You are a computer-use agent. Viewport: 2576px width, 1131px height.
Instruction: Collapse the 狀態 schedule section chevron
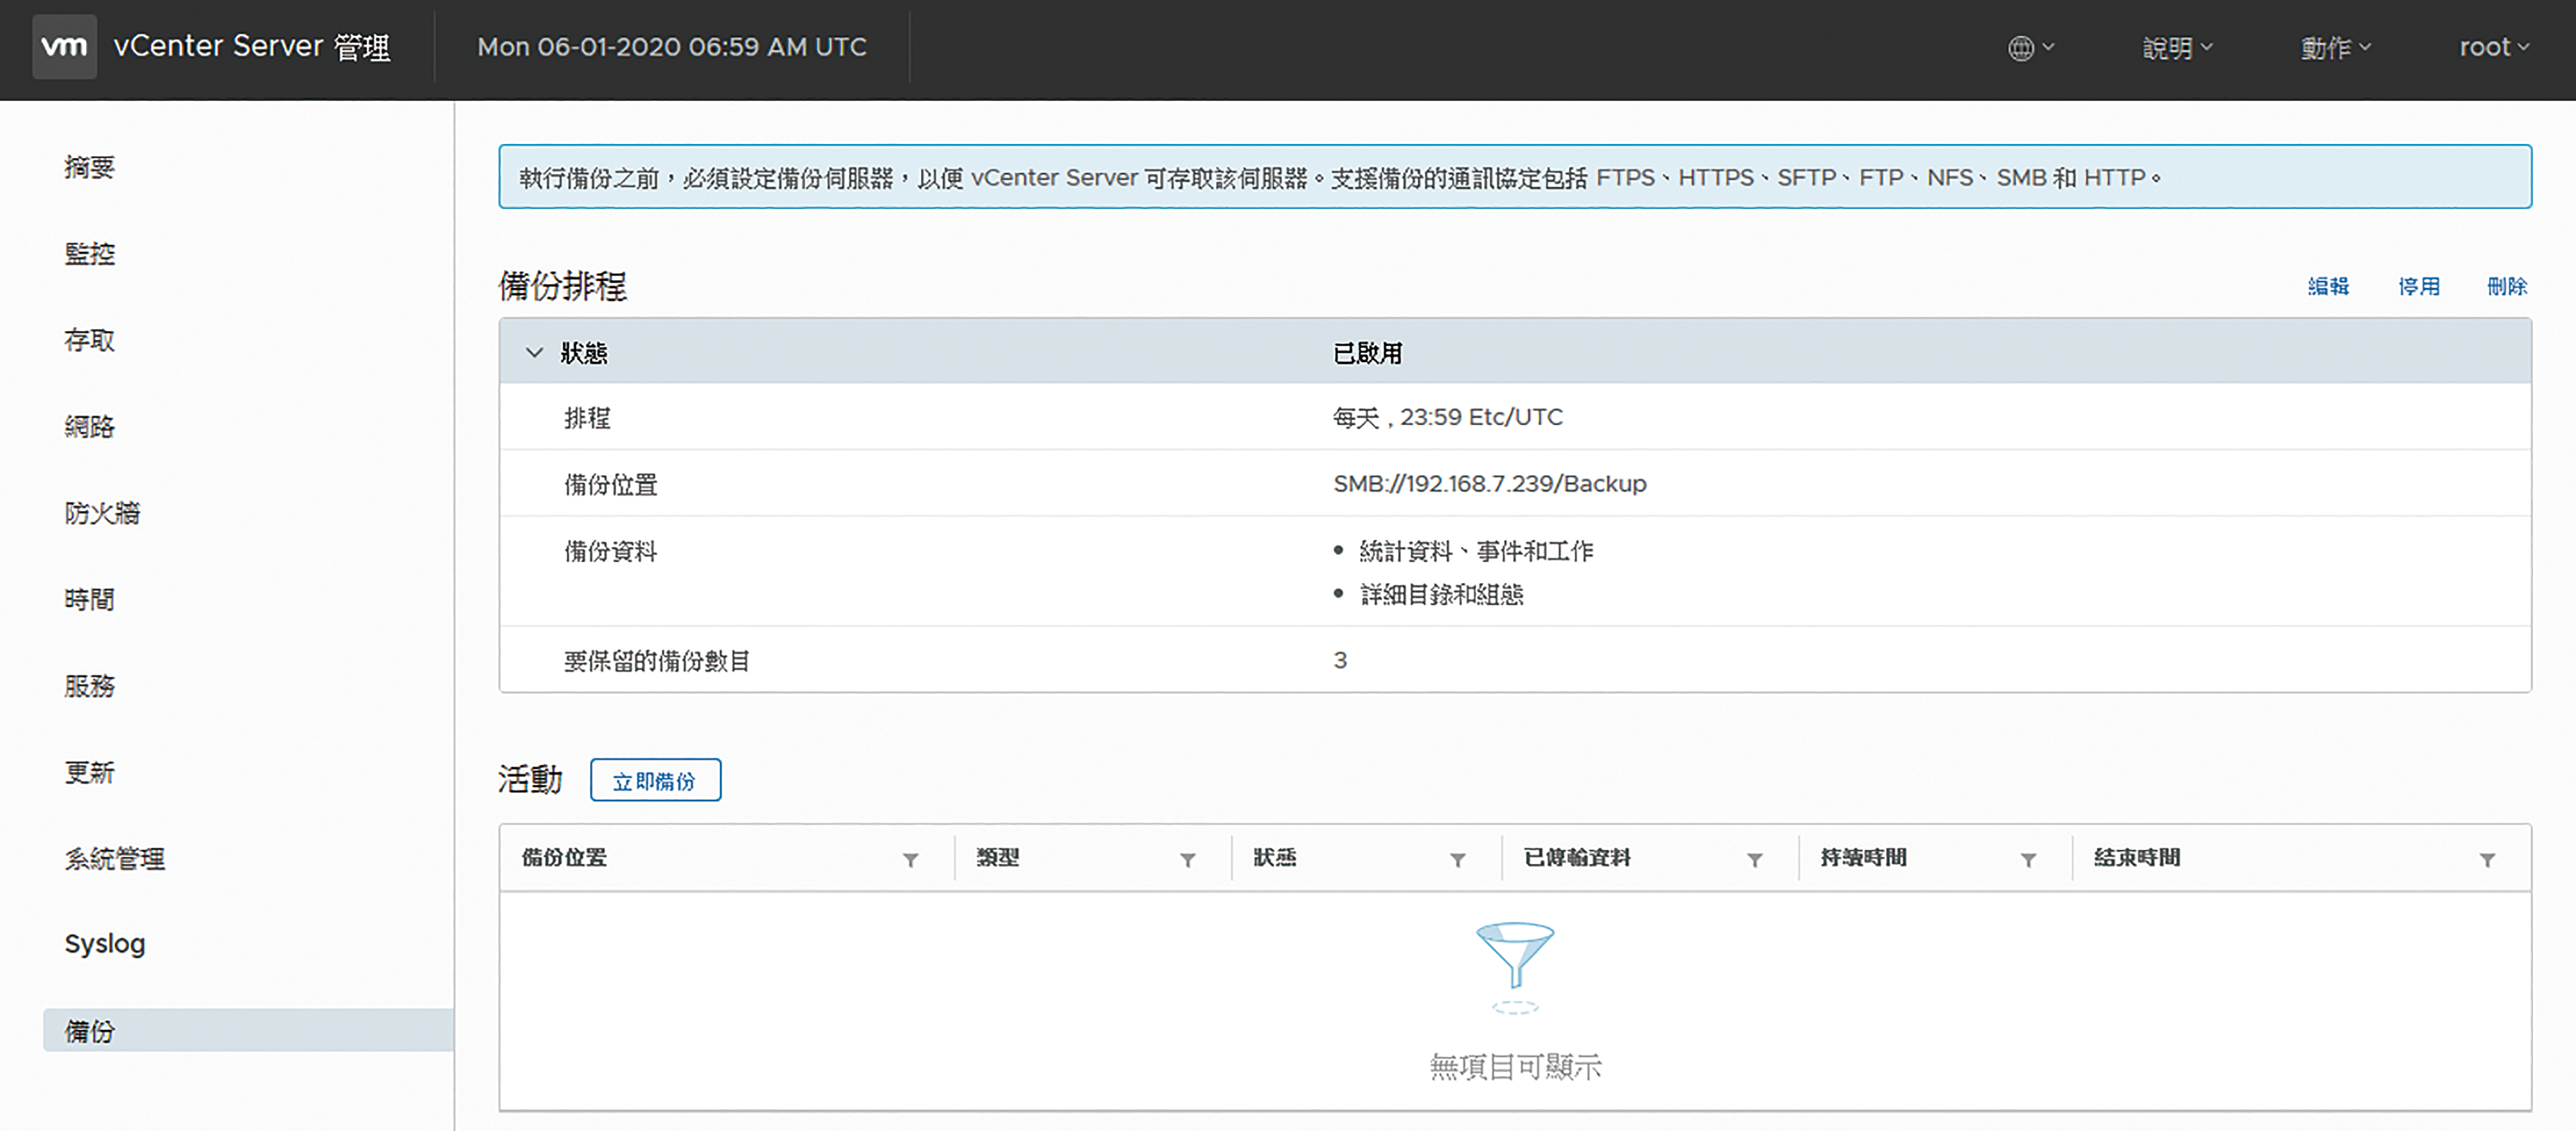[534, 352]
